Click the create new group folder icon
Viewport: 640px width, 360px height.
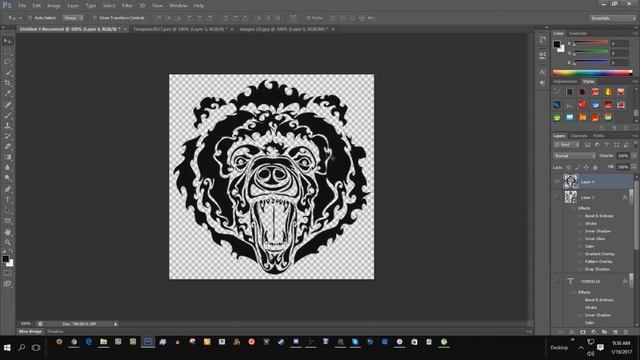pos(604,332)
